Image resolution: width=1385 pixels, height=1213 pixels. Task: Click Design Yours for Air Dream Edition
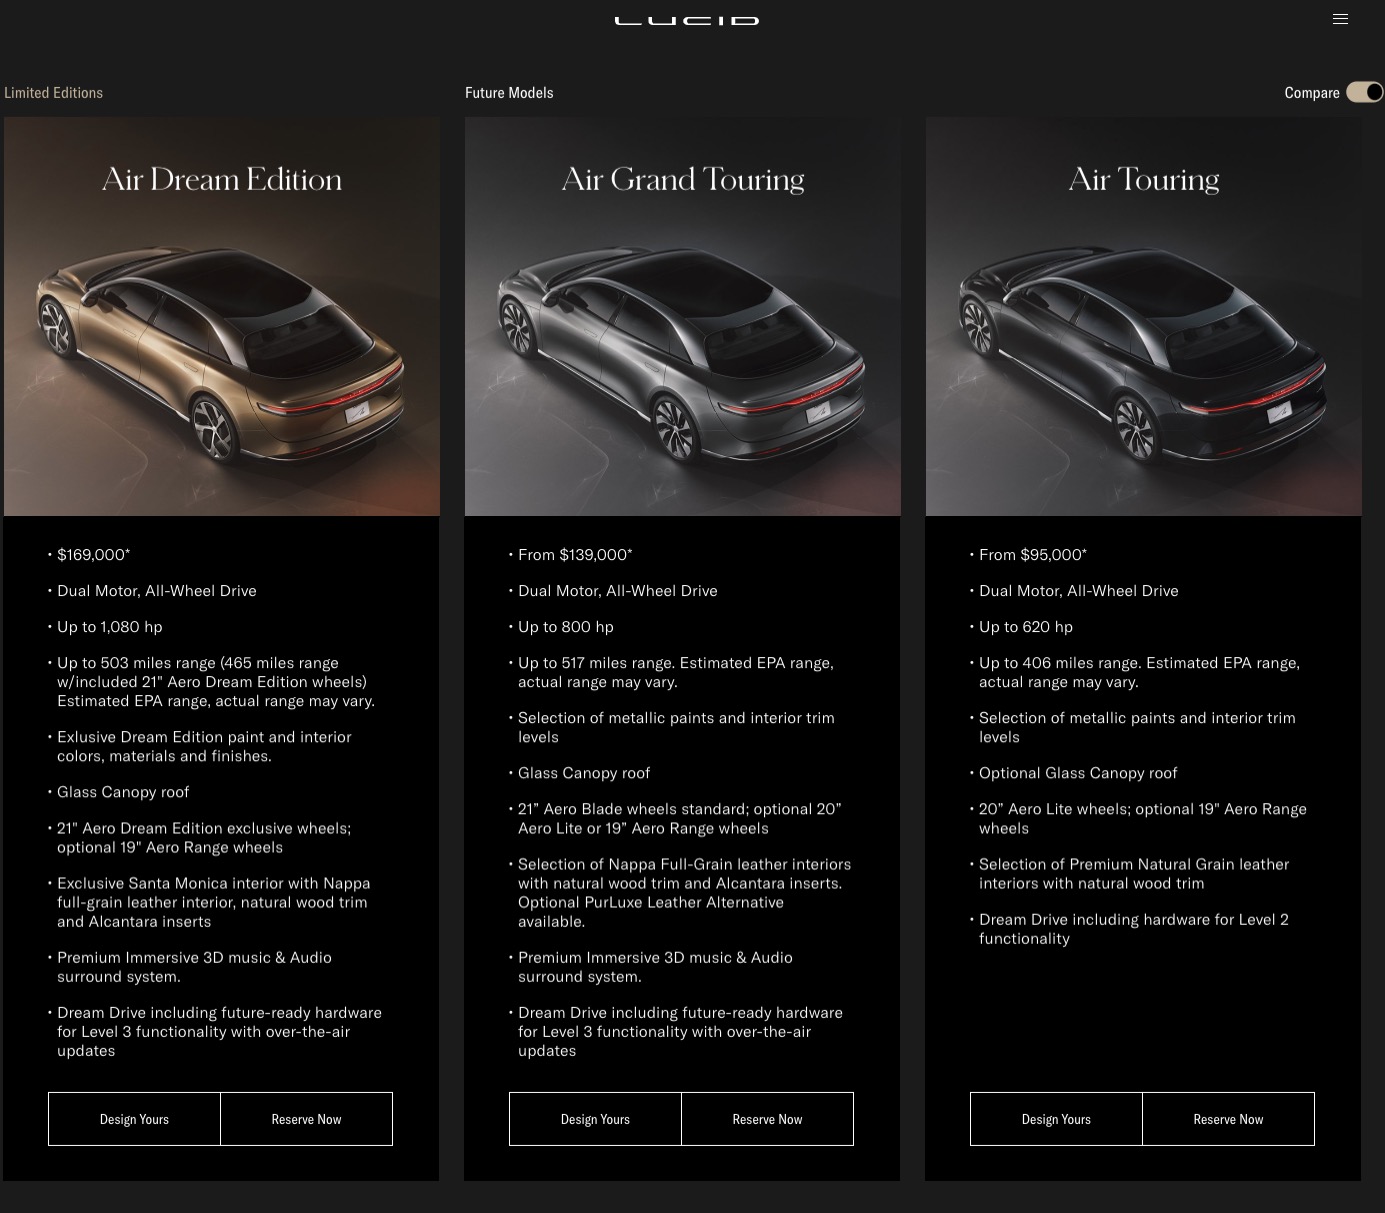[x=134, y=1119]
